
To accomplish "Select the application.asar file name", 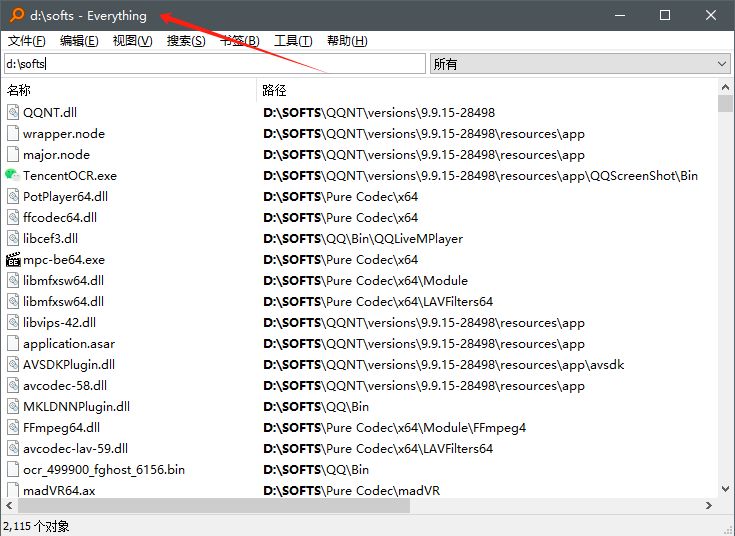I will point(69,344).
